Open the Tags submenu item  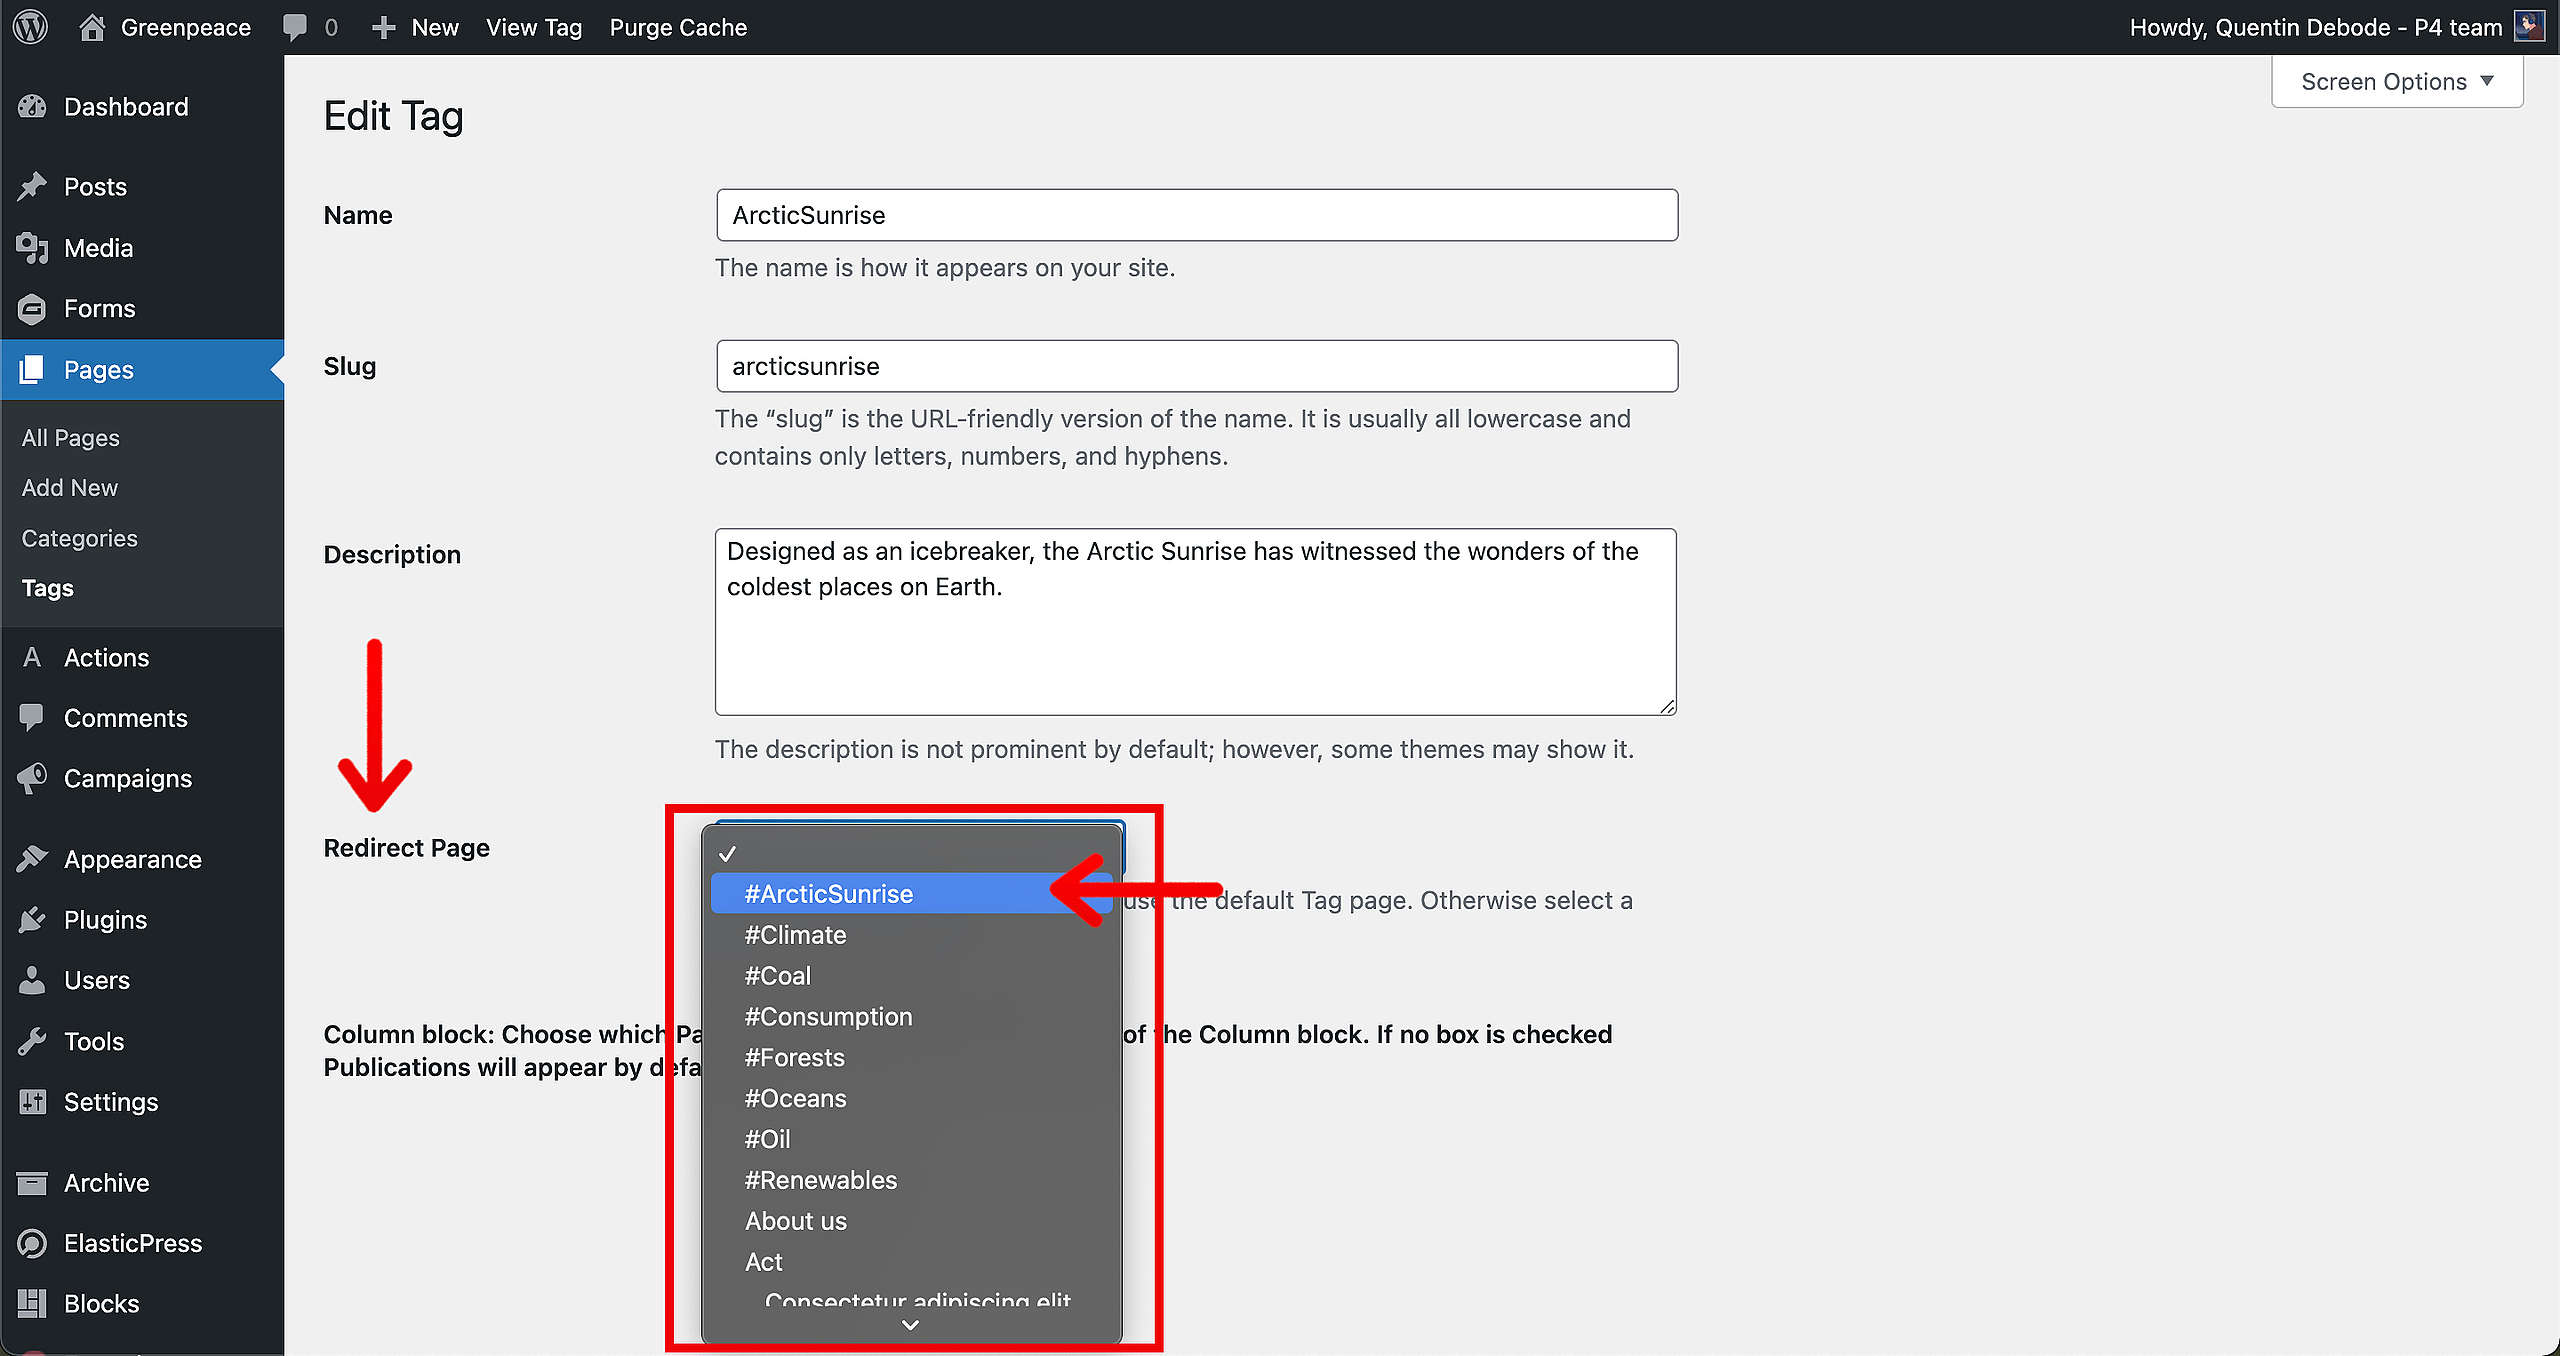pyautogui.click(x=47, y=588)
